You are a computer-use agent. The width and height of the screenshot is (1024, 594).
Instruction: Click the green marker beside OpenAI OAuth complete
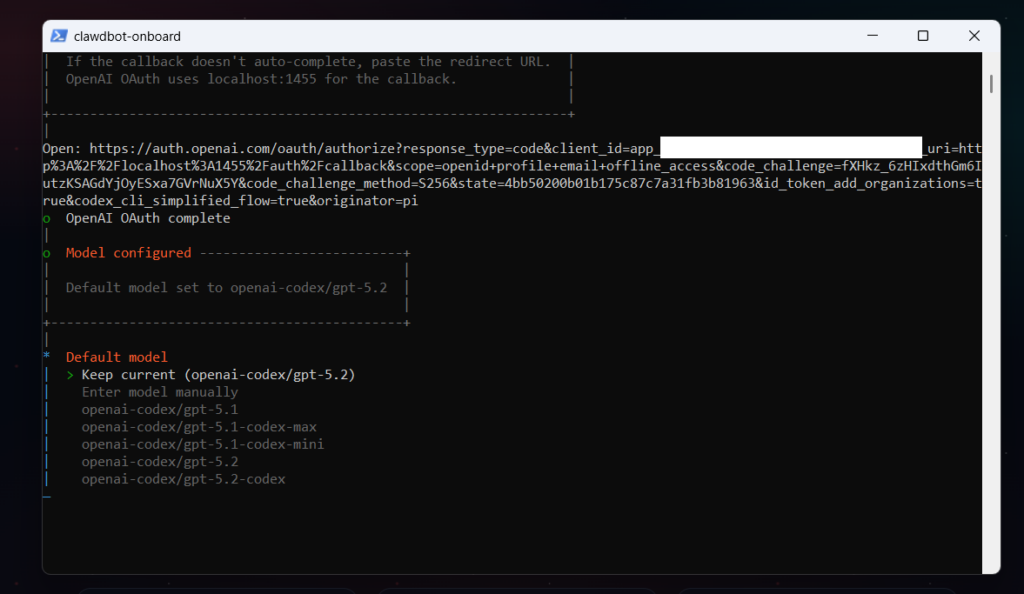(x=47, y=218)
